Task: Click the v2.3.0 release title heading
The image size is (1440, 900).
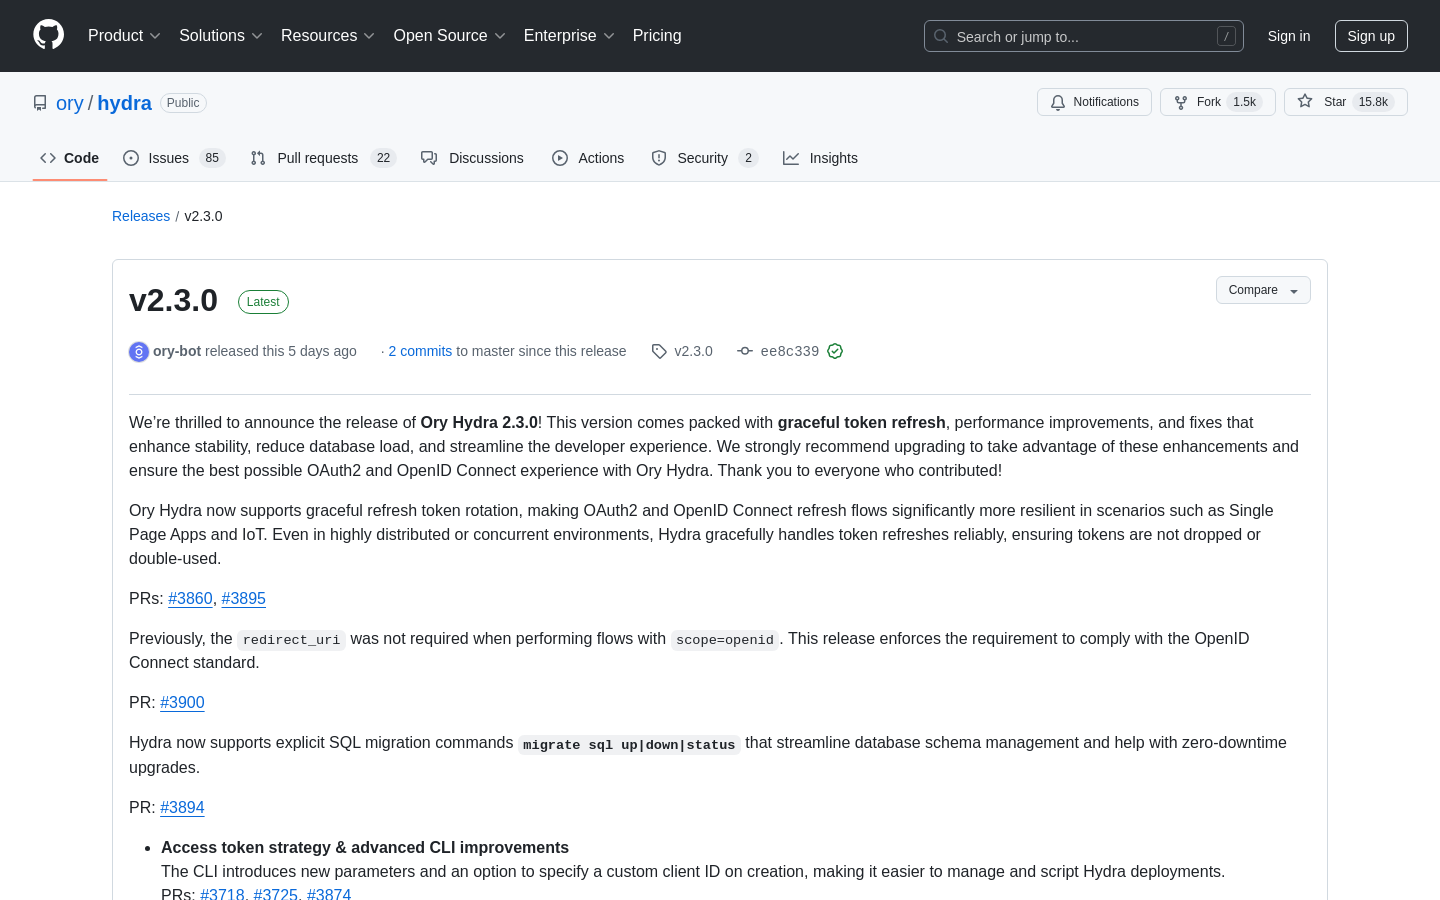Action: tap(173, 300)
